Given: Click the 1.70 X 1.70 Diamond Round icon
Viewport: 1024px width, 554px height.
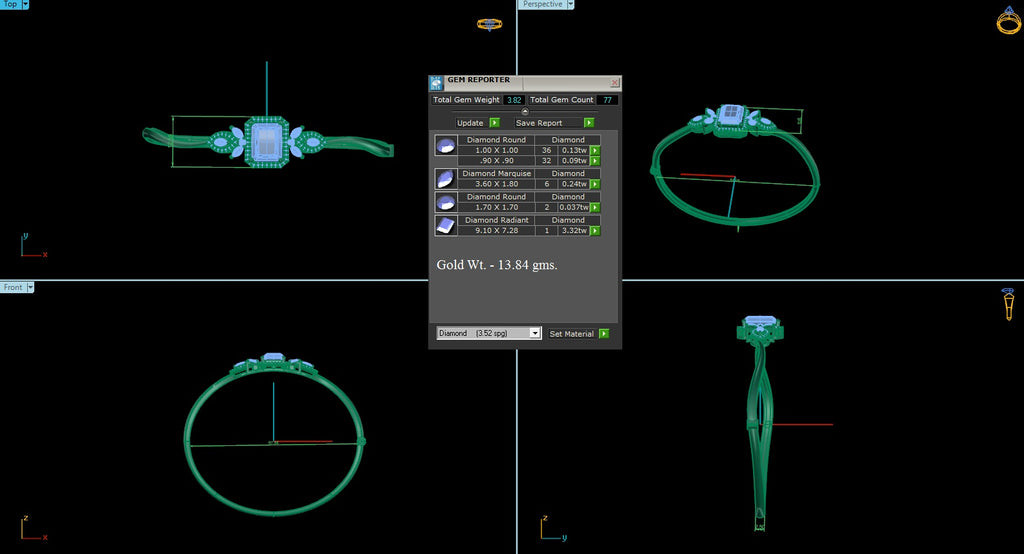Looking at the screenshot, I should [x=446, y=202].
